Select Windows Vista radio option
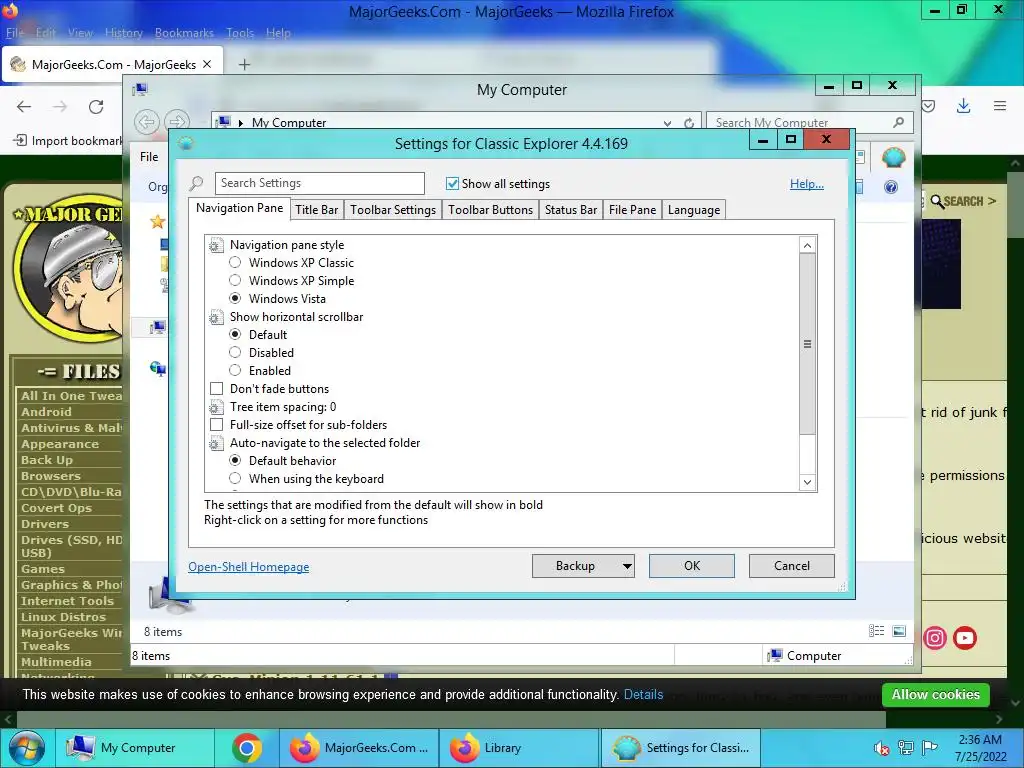This screenshot has height=768, width=1024. click(235, 298)
